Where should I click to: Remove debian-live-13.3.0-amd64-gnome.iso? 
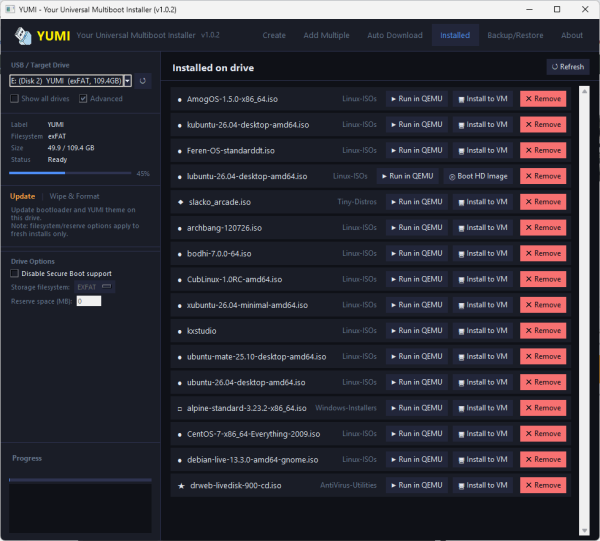543,460
